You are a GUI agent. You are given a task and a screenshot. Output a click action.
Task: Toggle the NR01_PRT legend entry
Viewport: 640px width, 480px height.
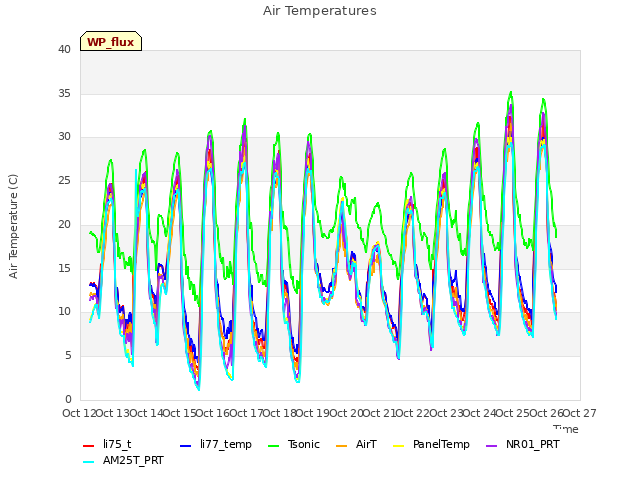(523, 444)
